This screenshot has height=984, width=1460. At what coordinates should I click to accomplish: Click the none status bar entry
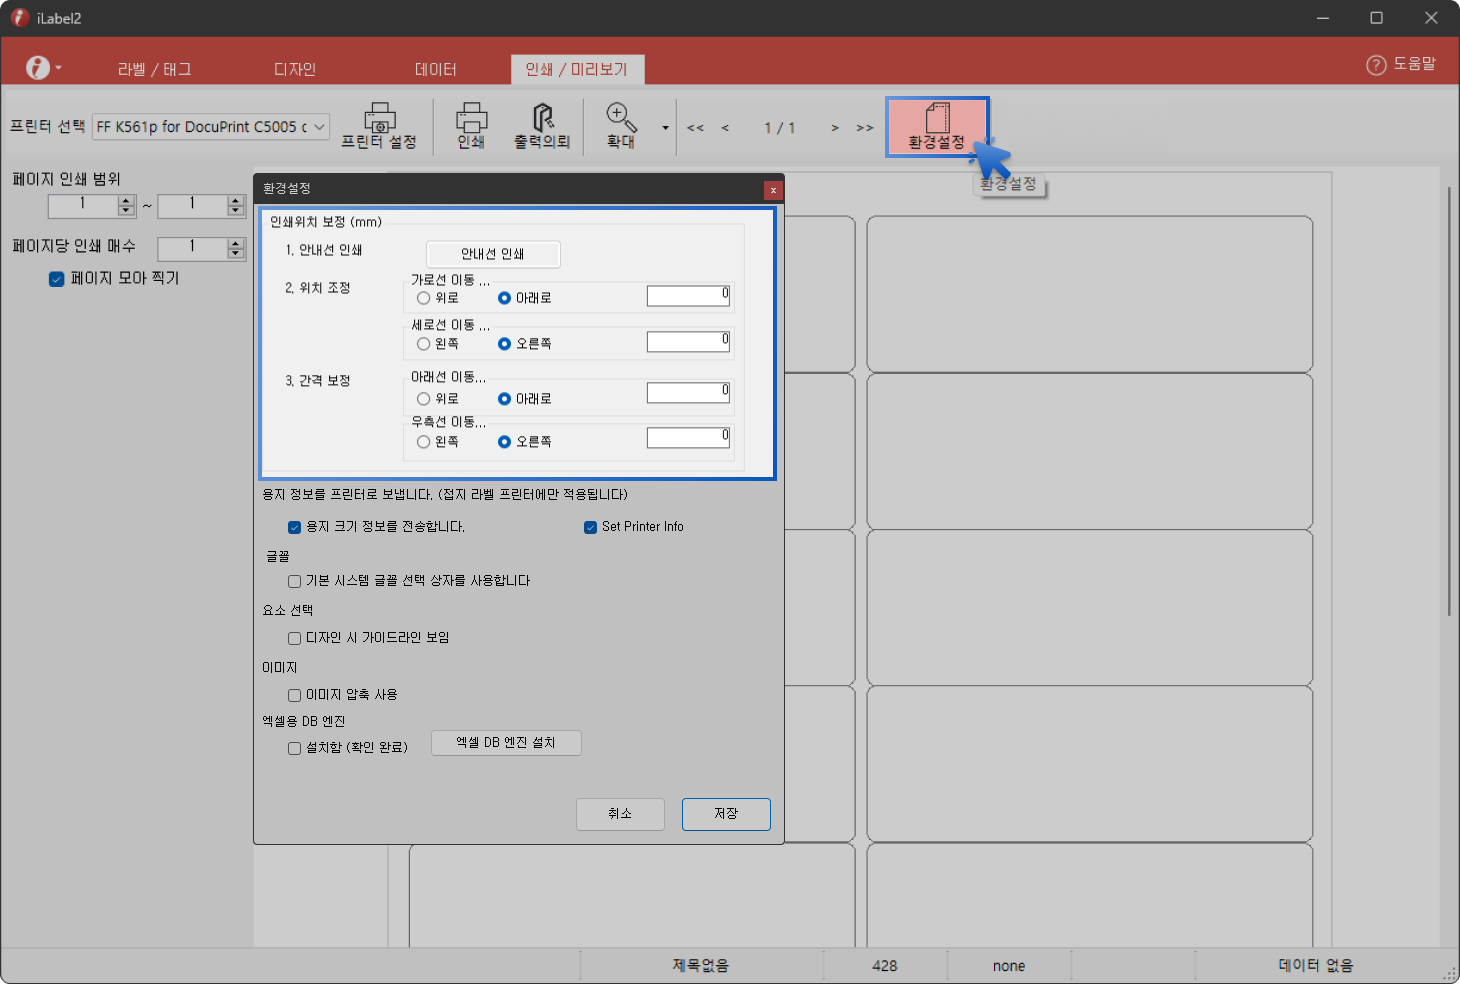[x=1009, y=966]
